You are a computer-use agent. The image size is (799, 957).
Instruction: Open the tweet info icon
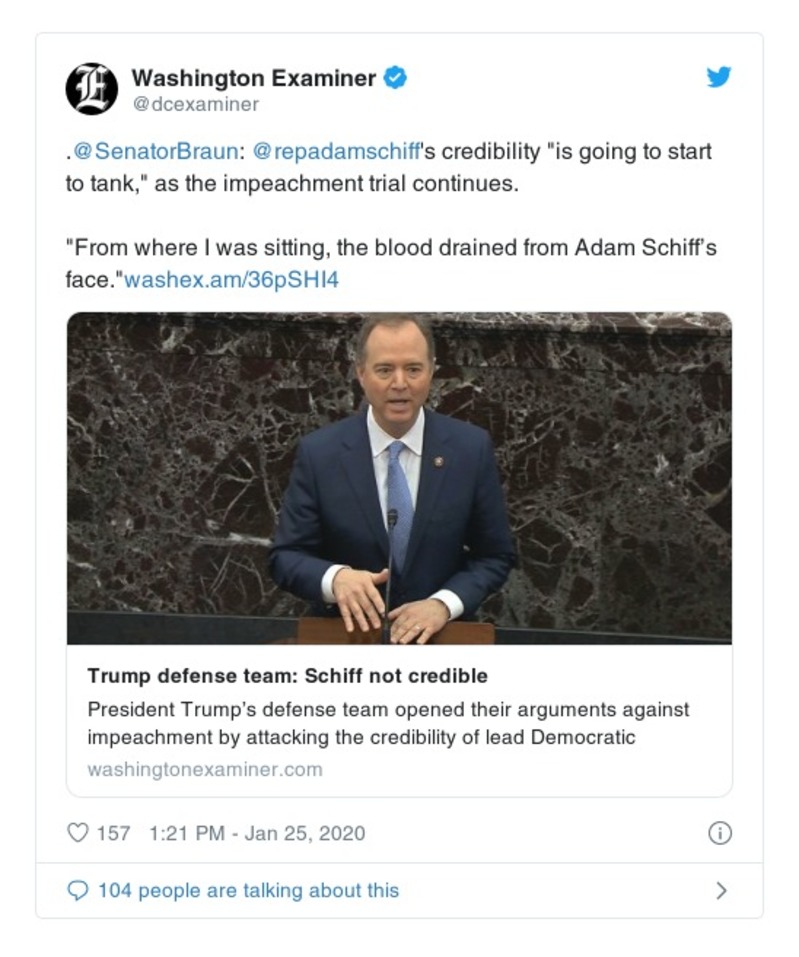click(719, 833)
